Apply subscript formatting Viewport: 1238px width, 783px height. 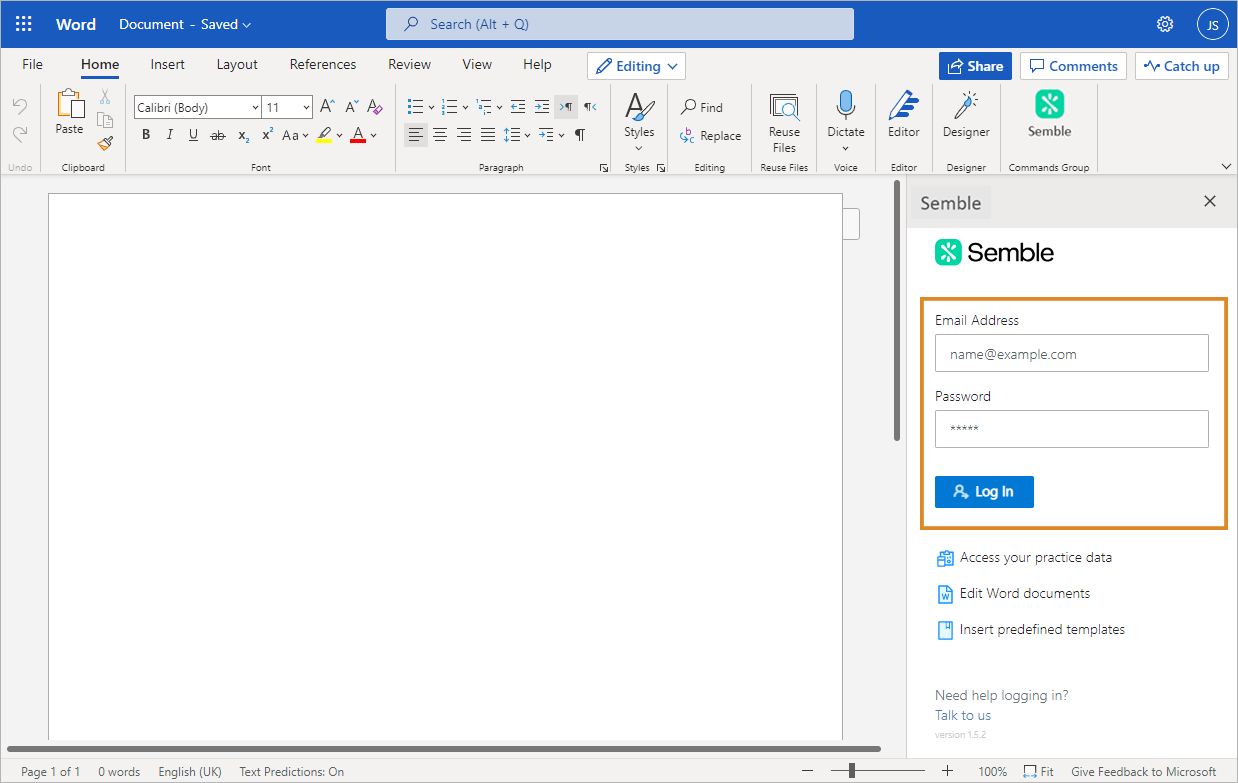pyautogui.click(x=243, y=135)
